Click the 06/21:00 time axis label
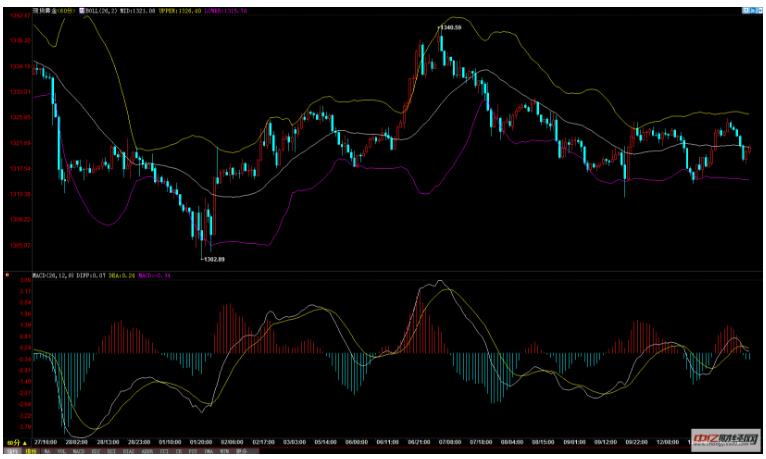Viewport: 766px width, 459px height. (420, 440)
